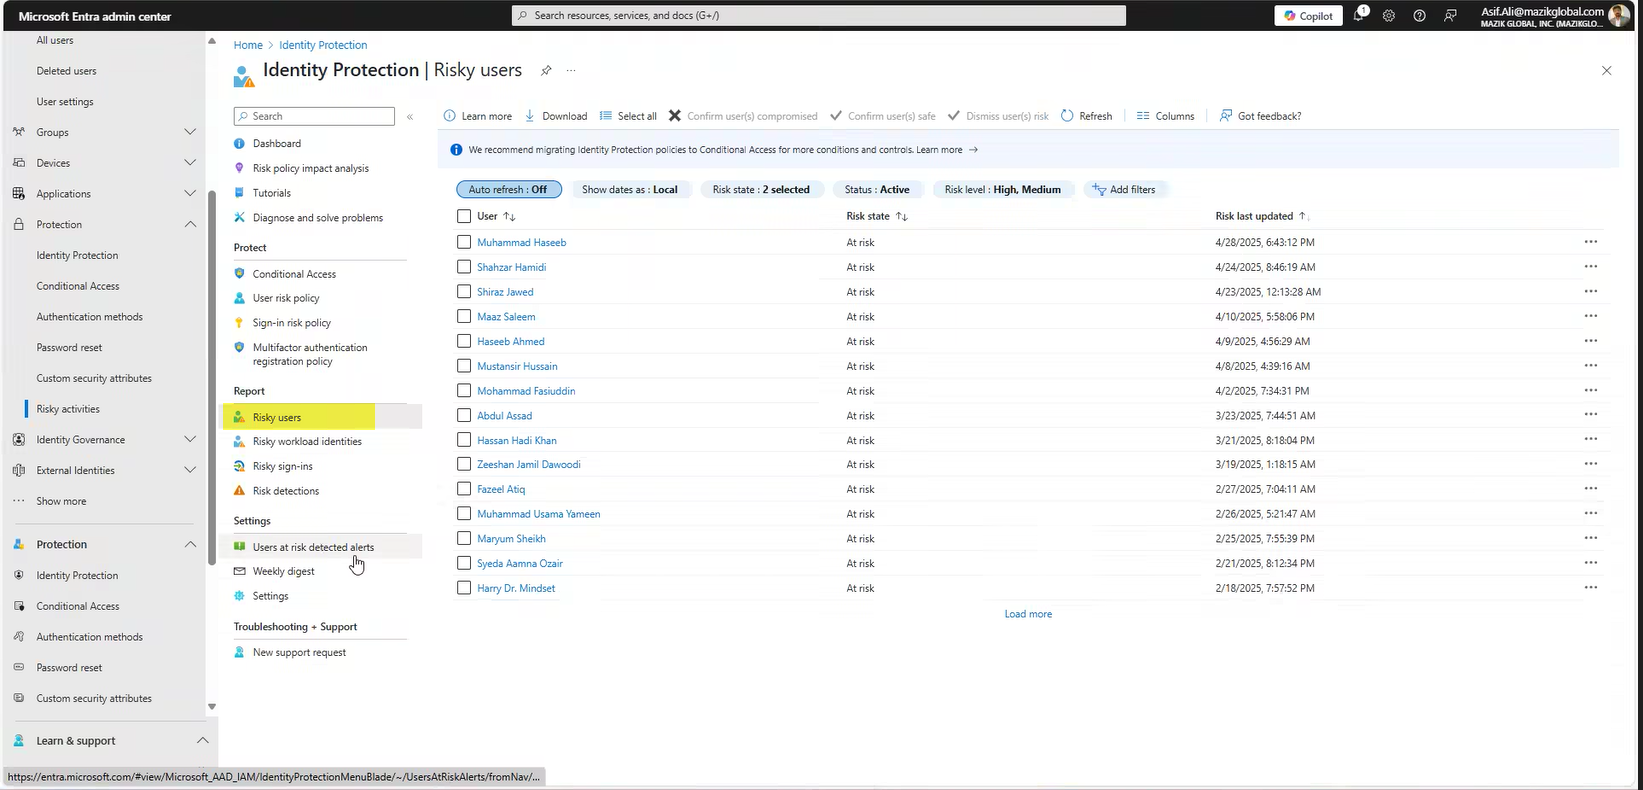
Task: Open the Status Active filter
Action: point(877,190)
